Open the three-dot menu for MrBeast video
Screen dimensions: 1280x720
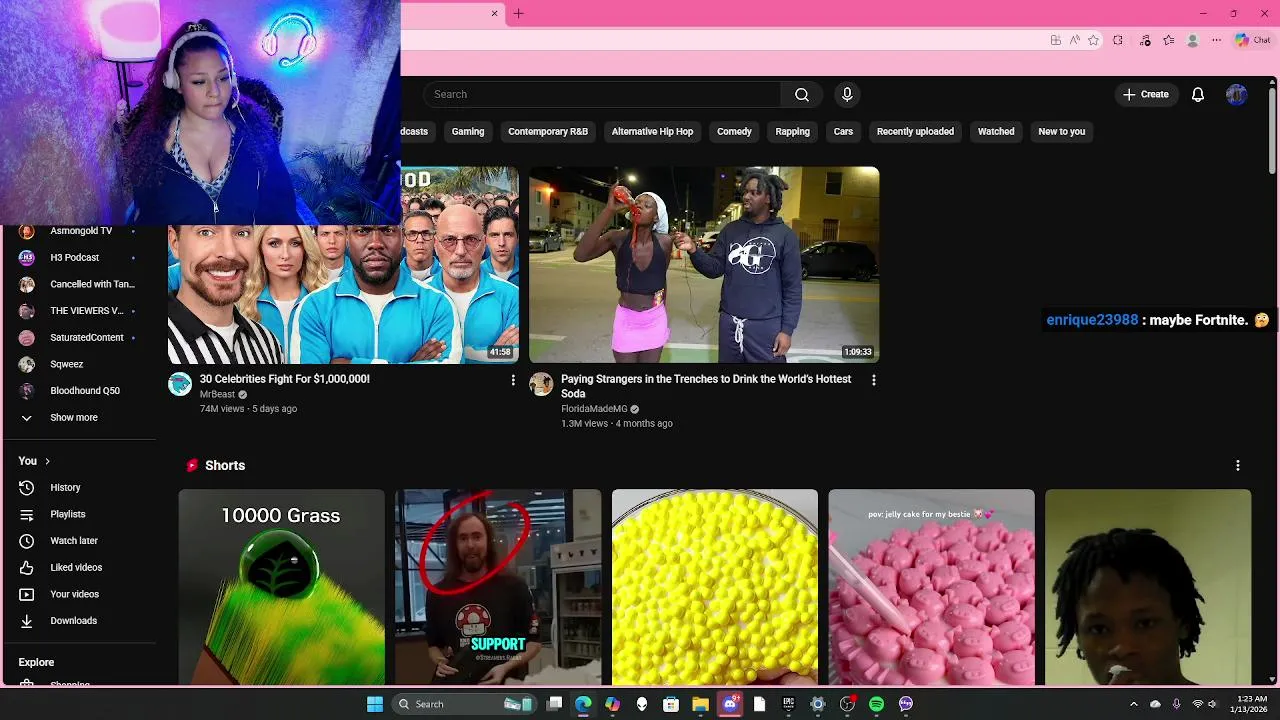coord(513,380)
